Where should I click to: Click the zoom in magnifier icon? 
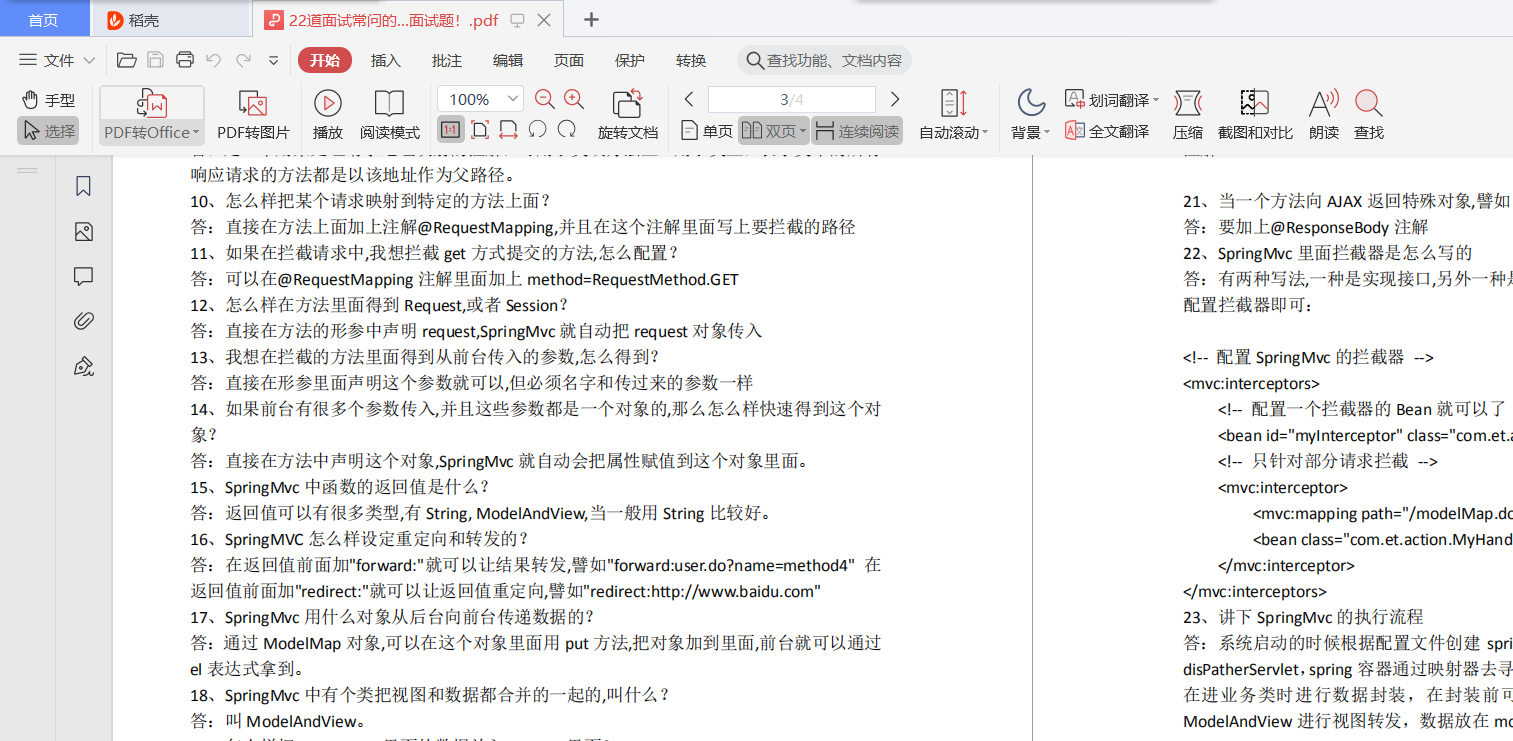pyautogui.click(x=574, y=99)
